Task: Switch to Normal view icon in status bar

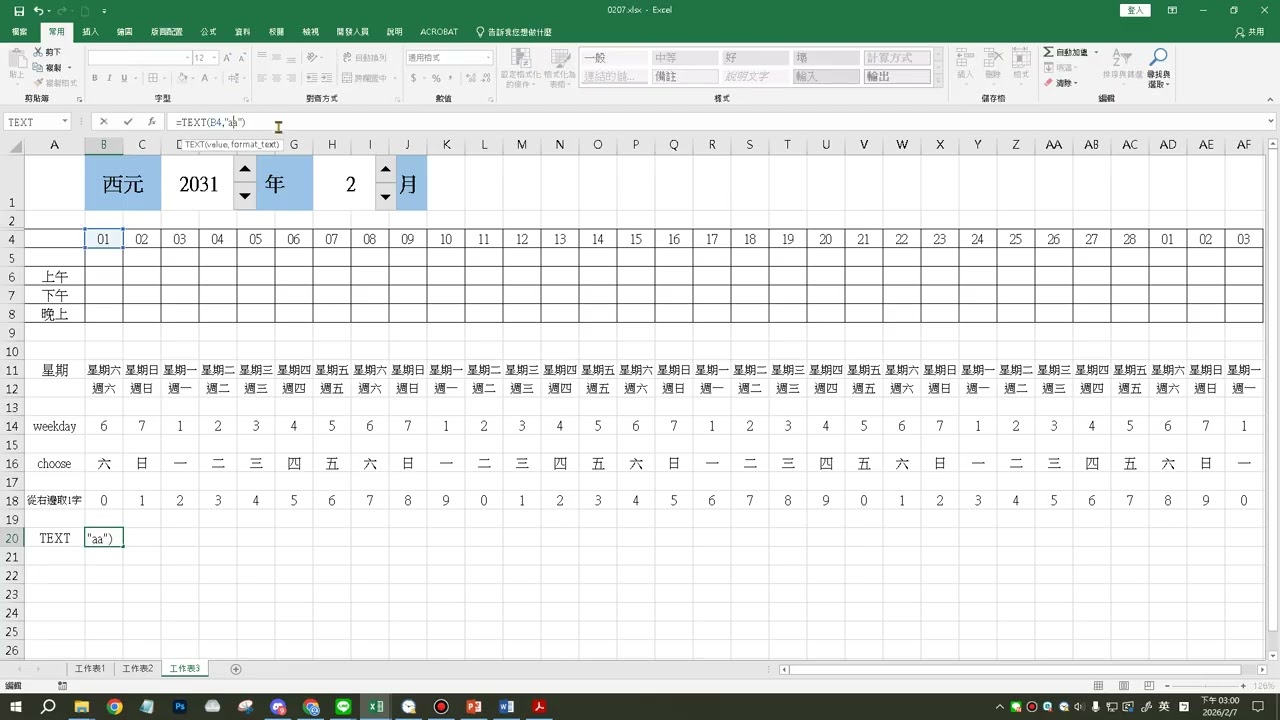Action: point(1098,686)
